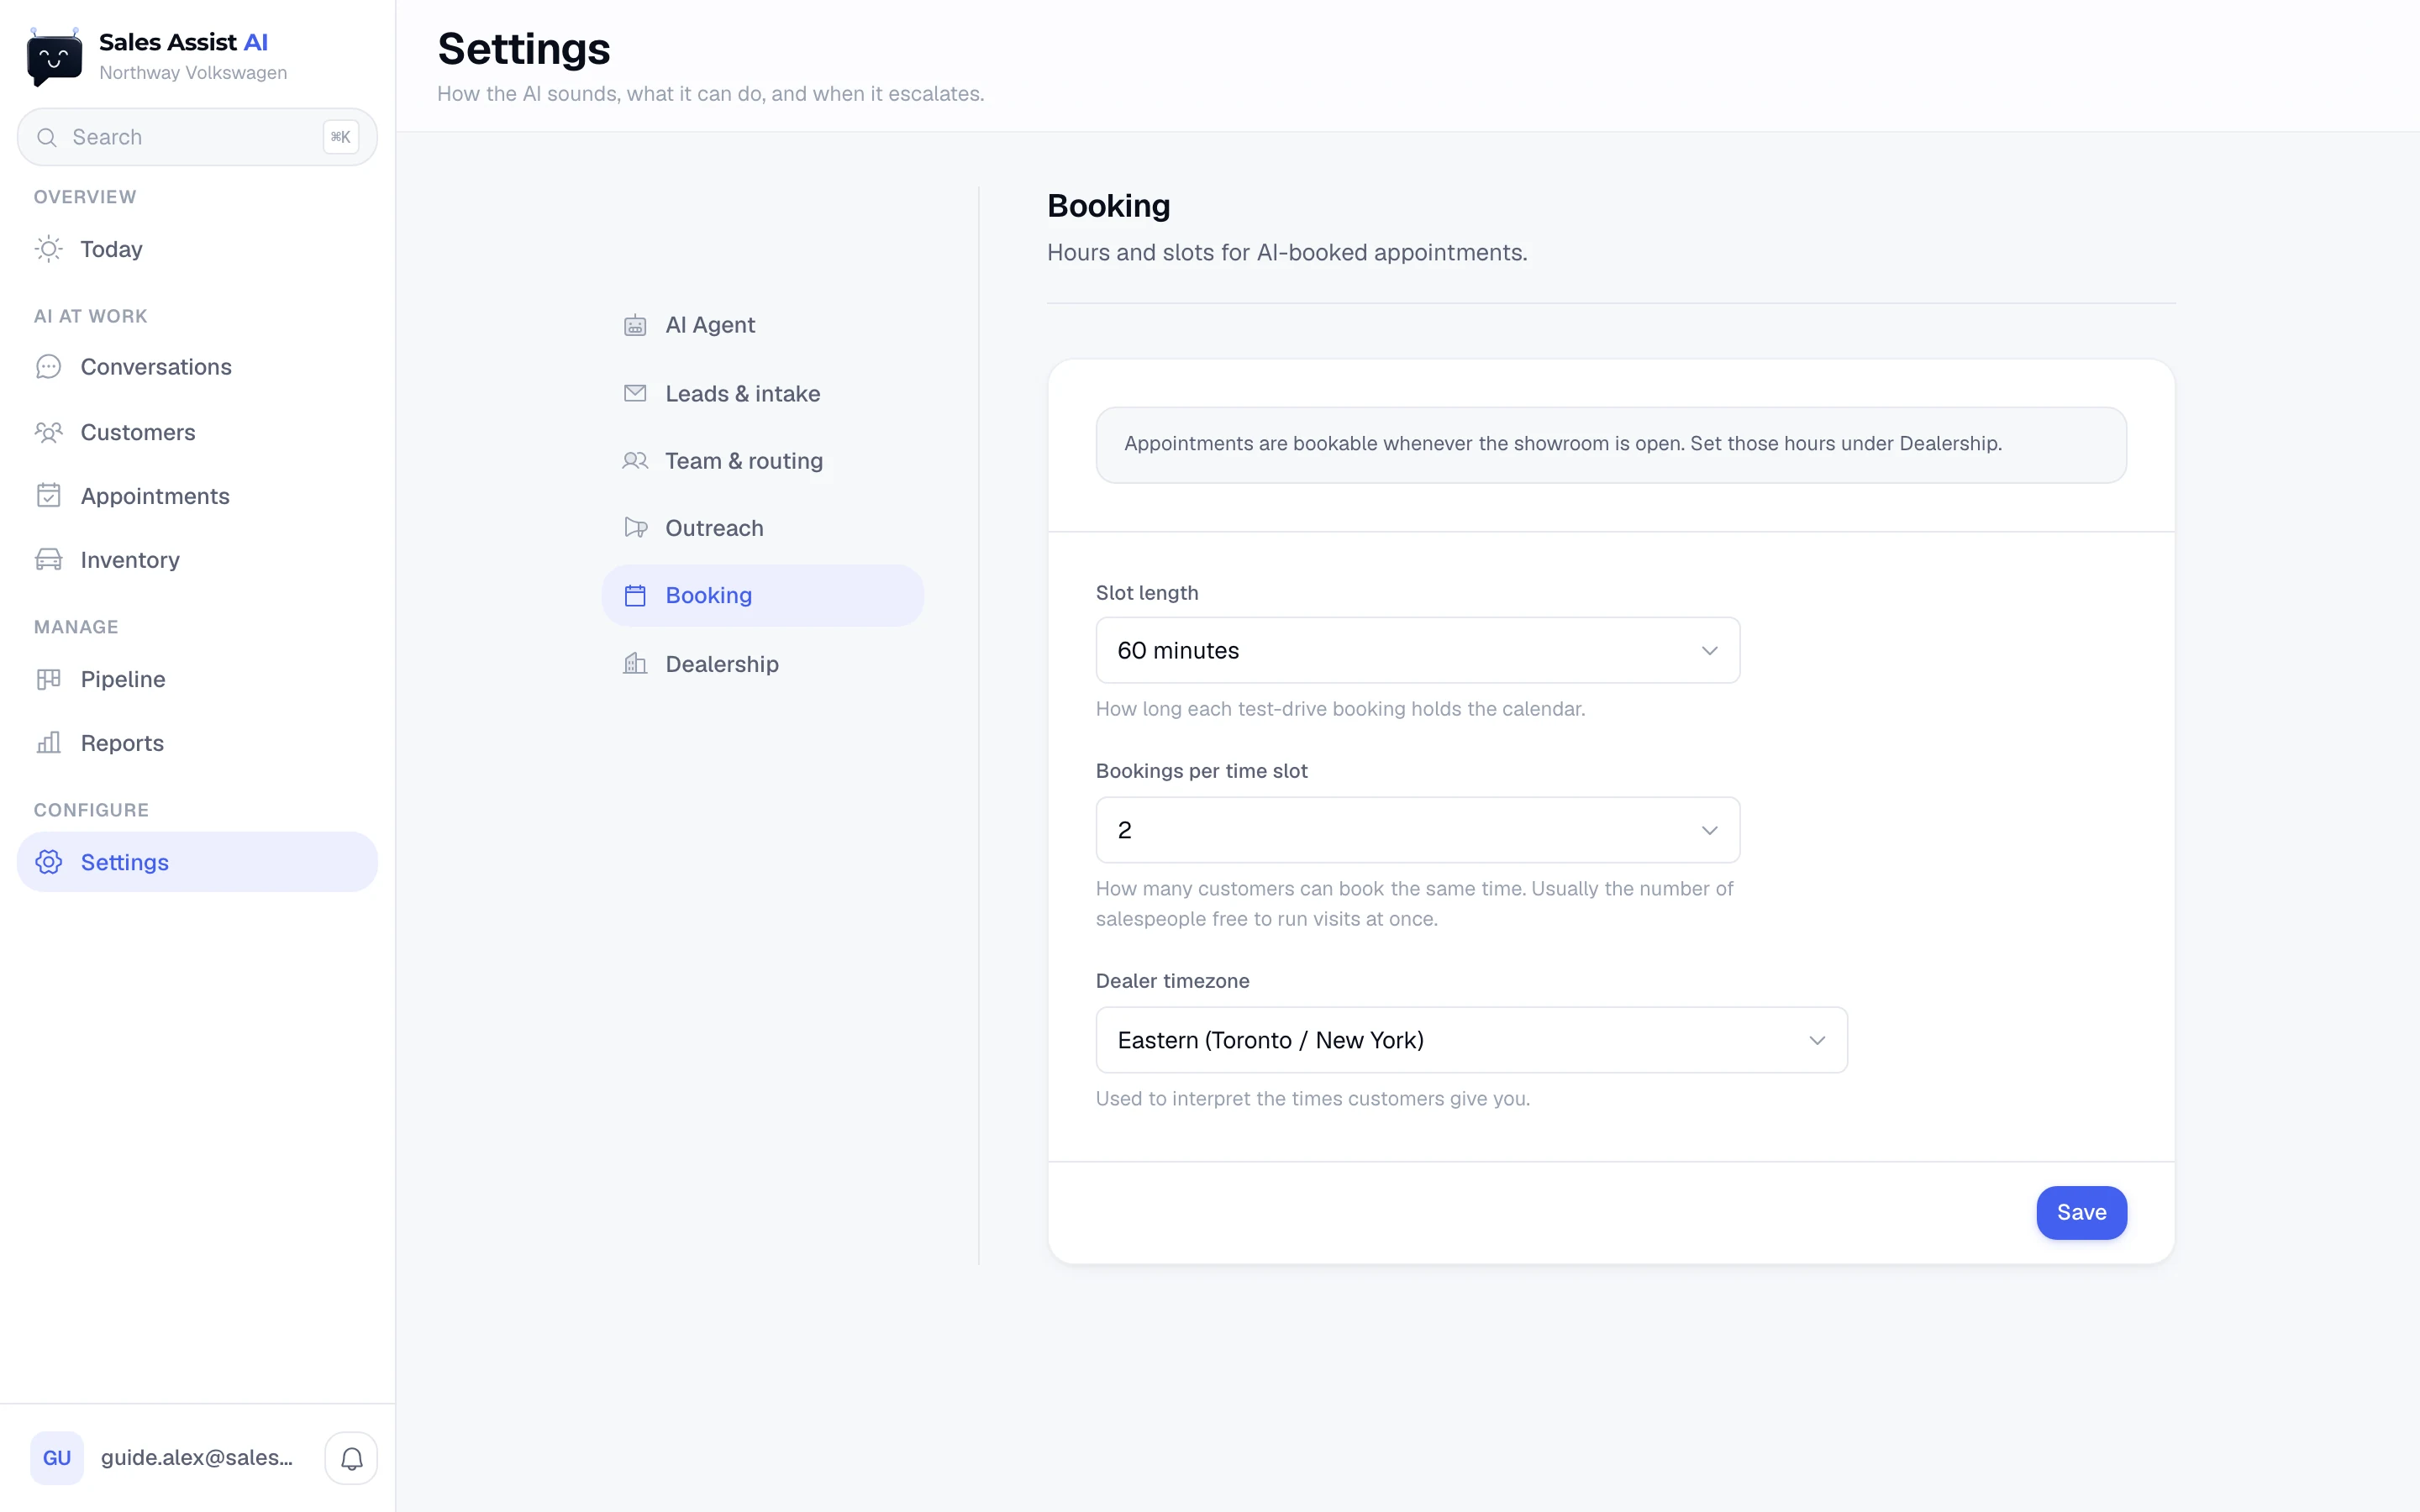Open the Slot length dropdown
The width and height of the screenshot is (2420, 1512).
(x=1418, y=650)
